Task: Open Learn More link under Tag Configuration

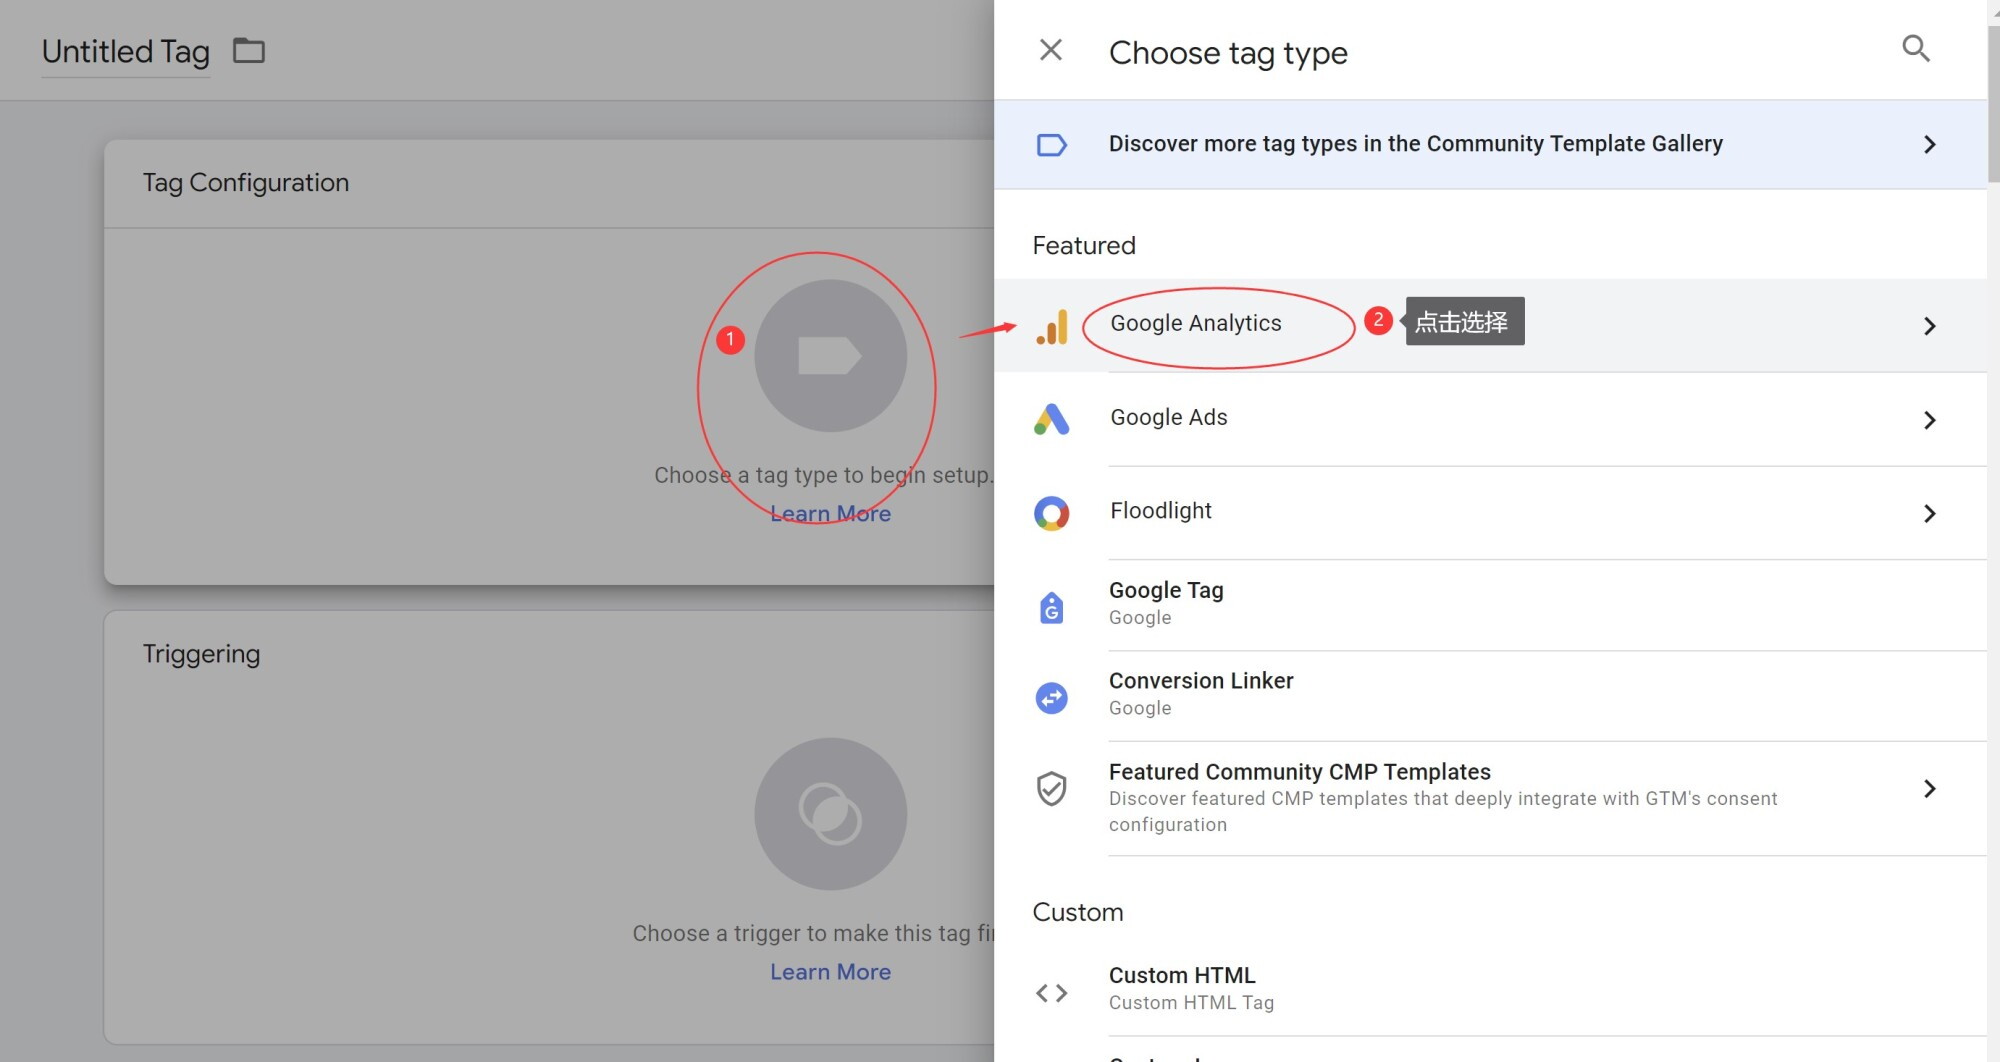Action: tap(830, 514)
